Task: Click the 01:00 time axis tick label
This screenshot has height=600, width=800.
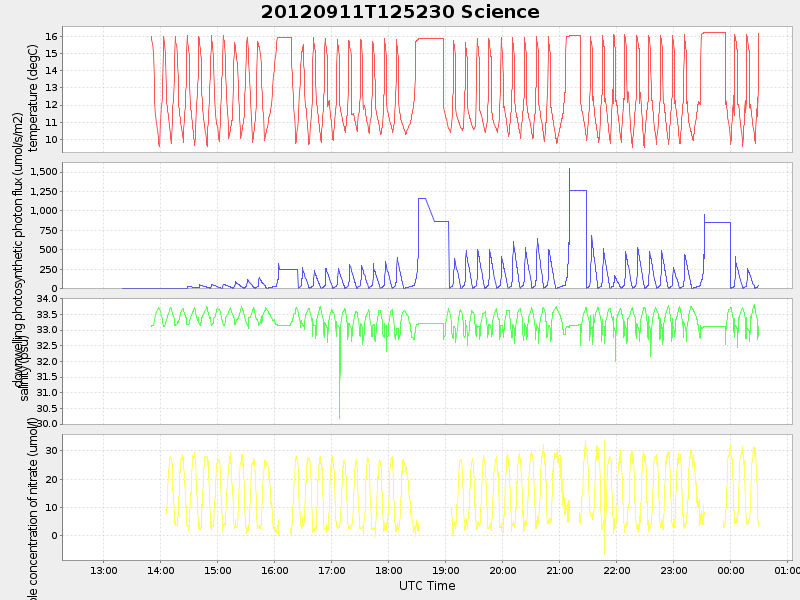Action: [x=787, y=570]
